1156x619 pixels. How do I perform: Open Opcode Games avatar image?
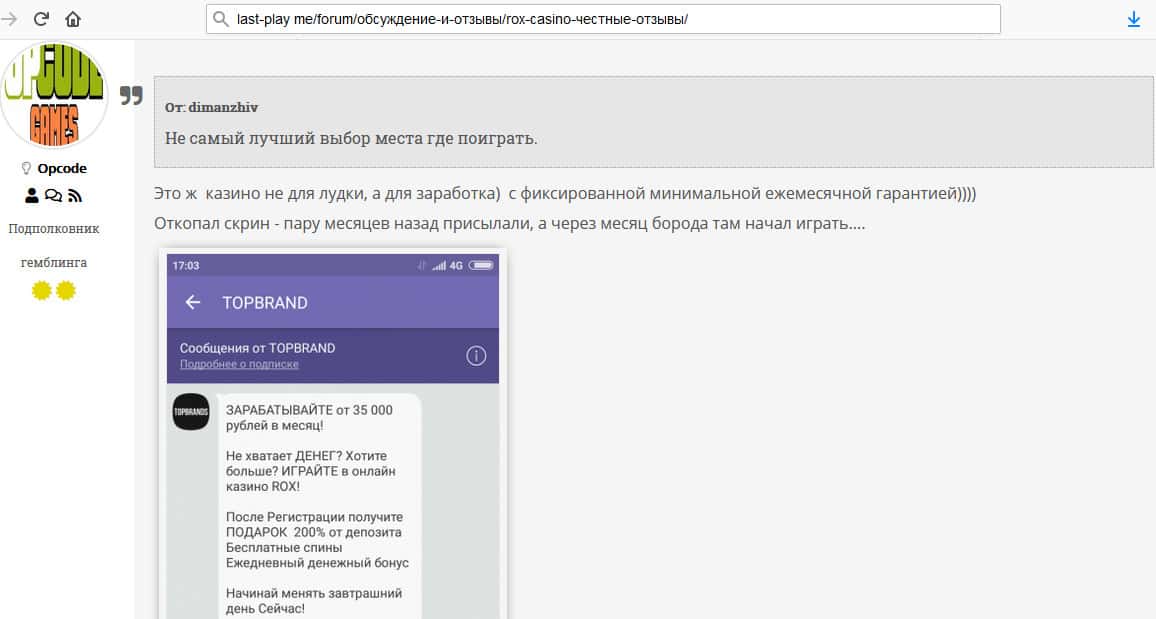pos(54,94)
